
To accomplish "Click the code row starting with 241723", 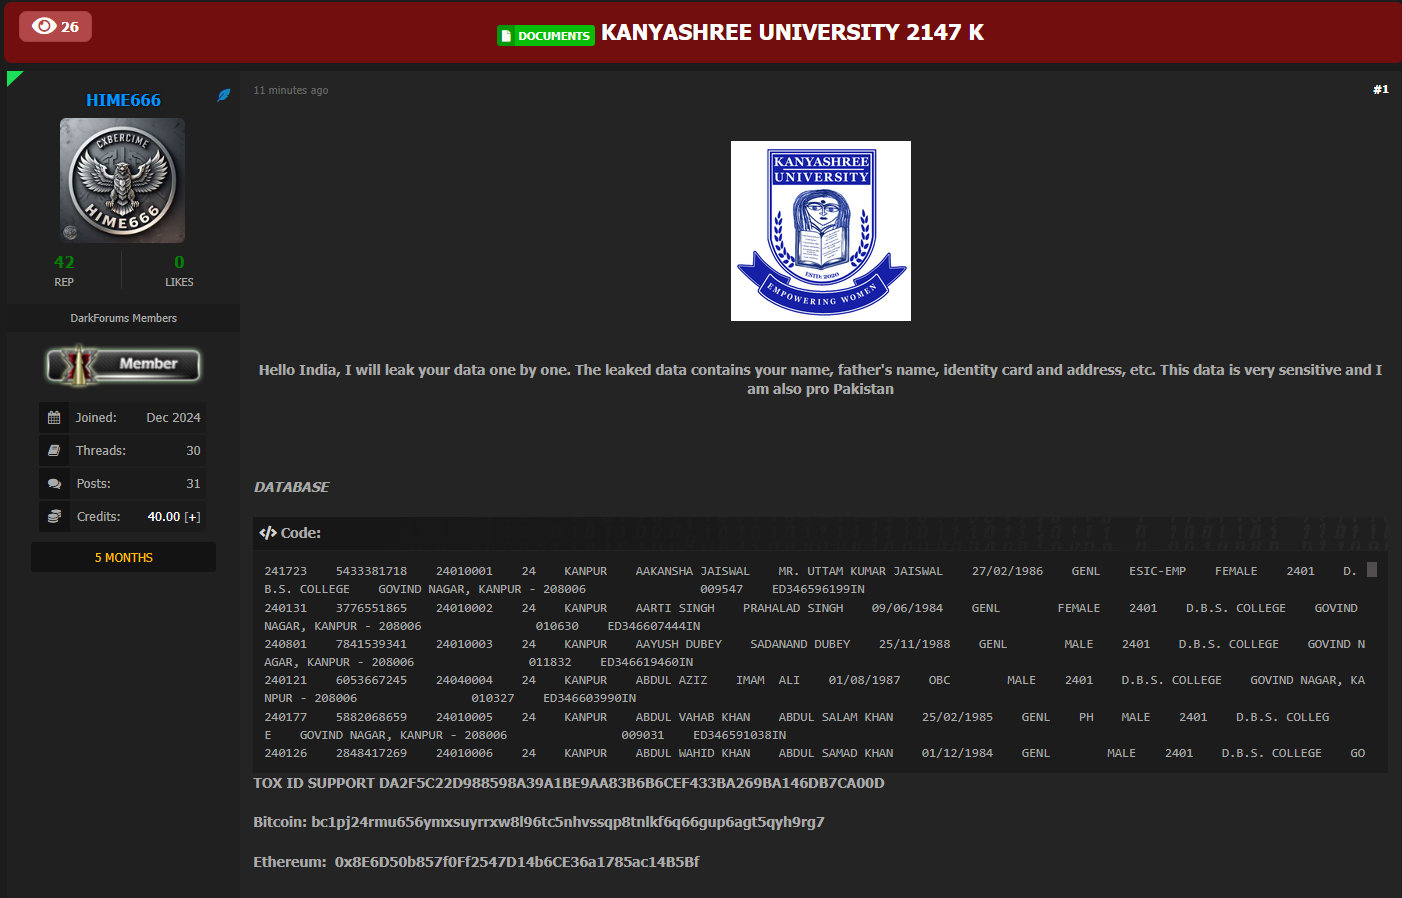I will click(810, 580).
